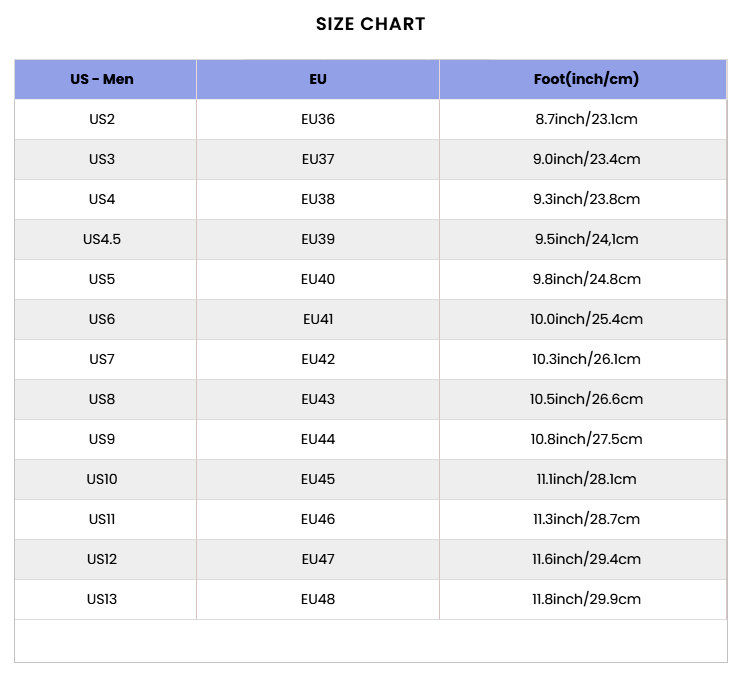Click the EU36 cell

point(318,119)
